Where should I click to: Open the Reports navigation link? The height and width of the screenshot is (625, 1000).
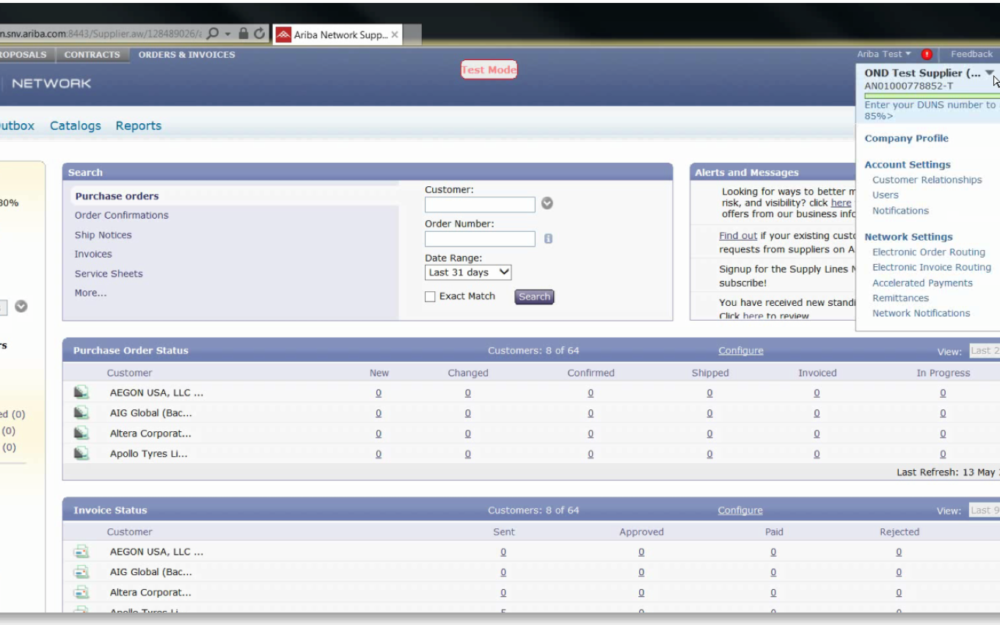[x=138, y=126]
